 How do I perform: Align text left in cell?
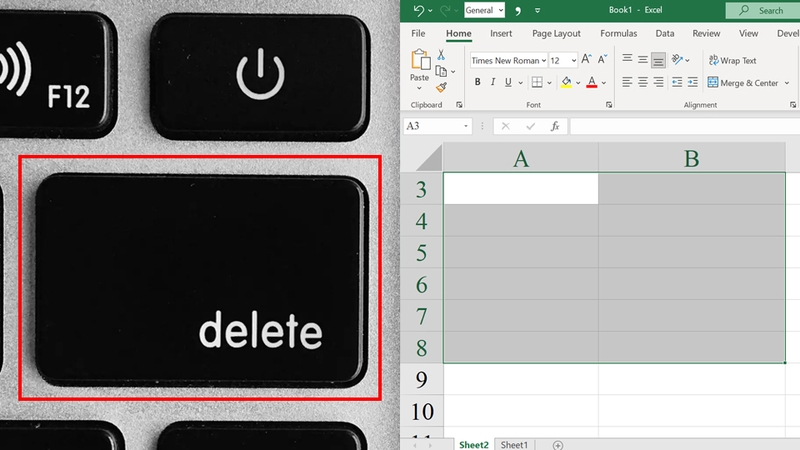click(627, 82)
